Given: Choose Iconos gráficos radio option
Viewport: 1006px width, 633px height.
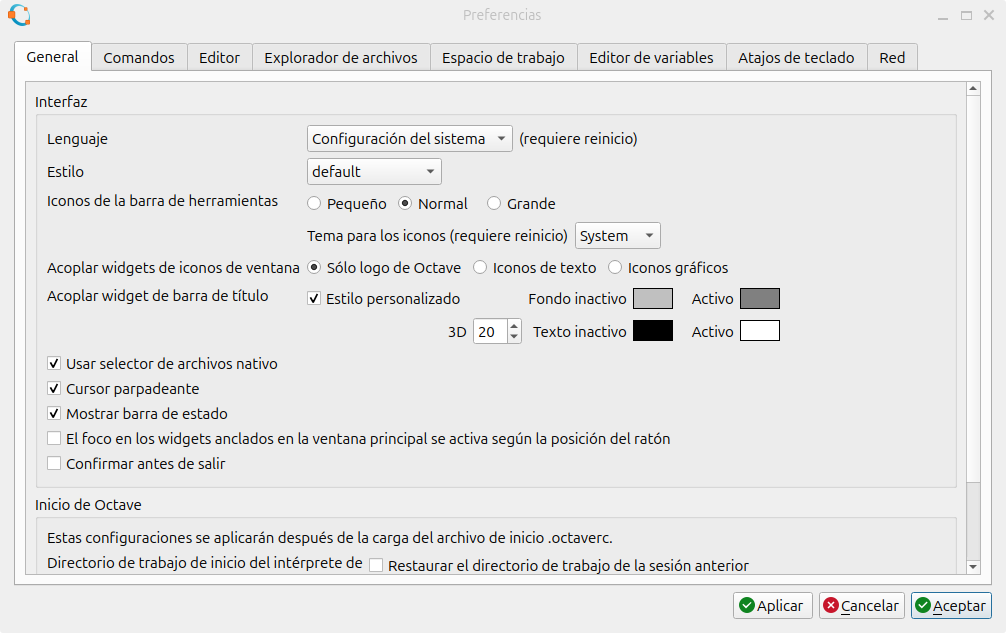Looking at the screenshot, I should coord(615,268).
